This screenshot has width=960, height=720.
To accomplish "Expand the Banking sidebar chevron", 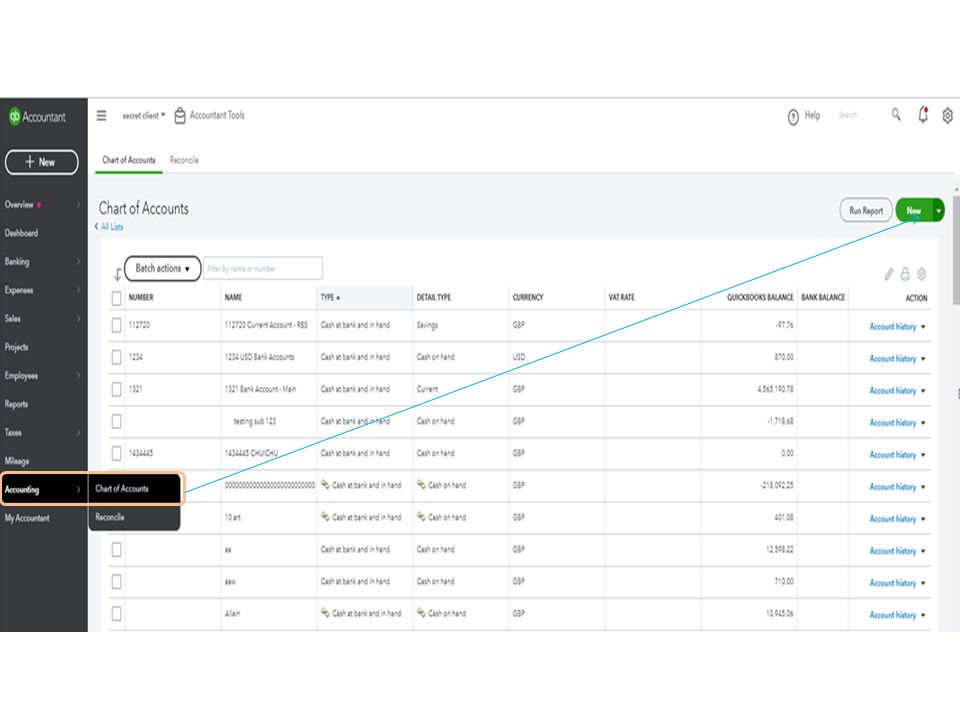I will point(78,261).
